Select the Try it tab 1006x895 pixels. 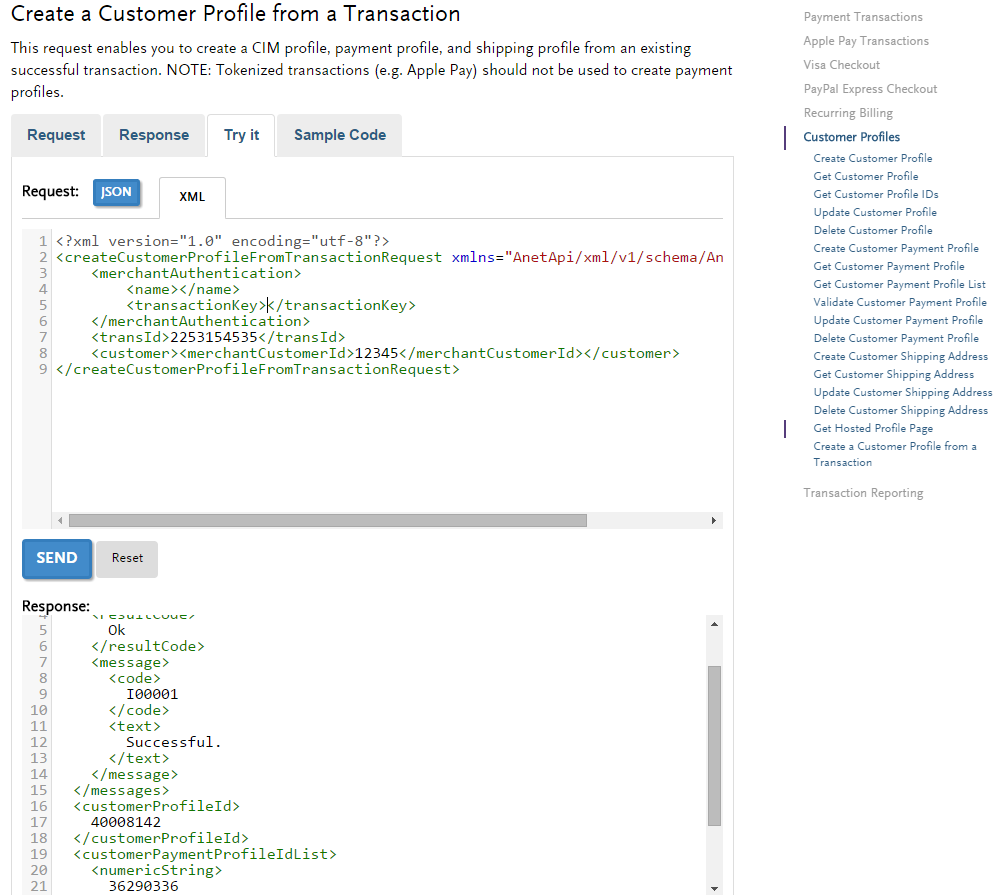point(241,135)
